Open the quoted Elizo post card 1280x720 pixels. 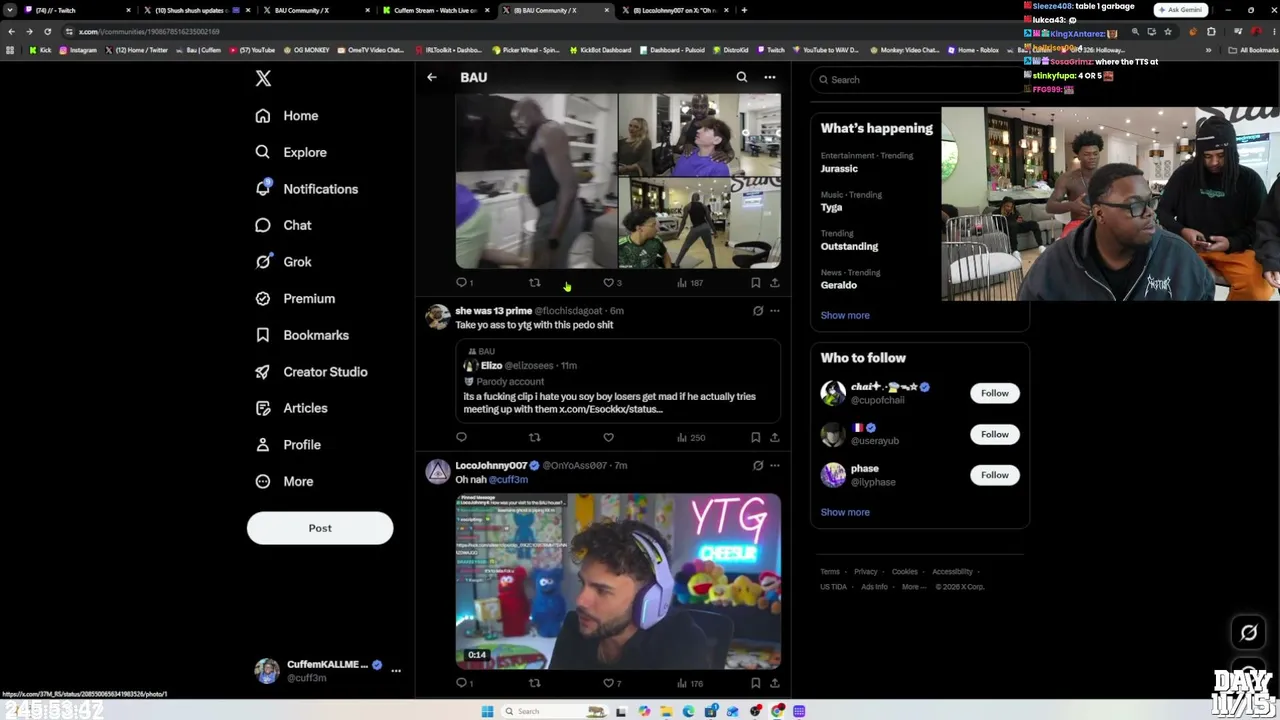[618, 382]
